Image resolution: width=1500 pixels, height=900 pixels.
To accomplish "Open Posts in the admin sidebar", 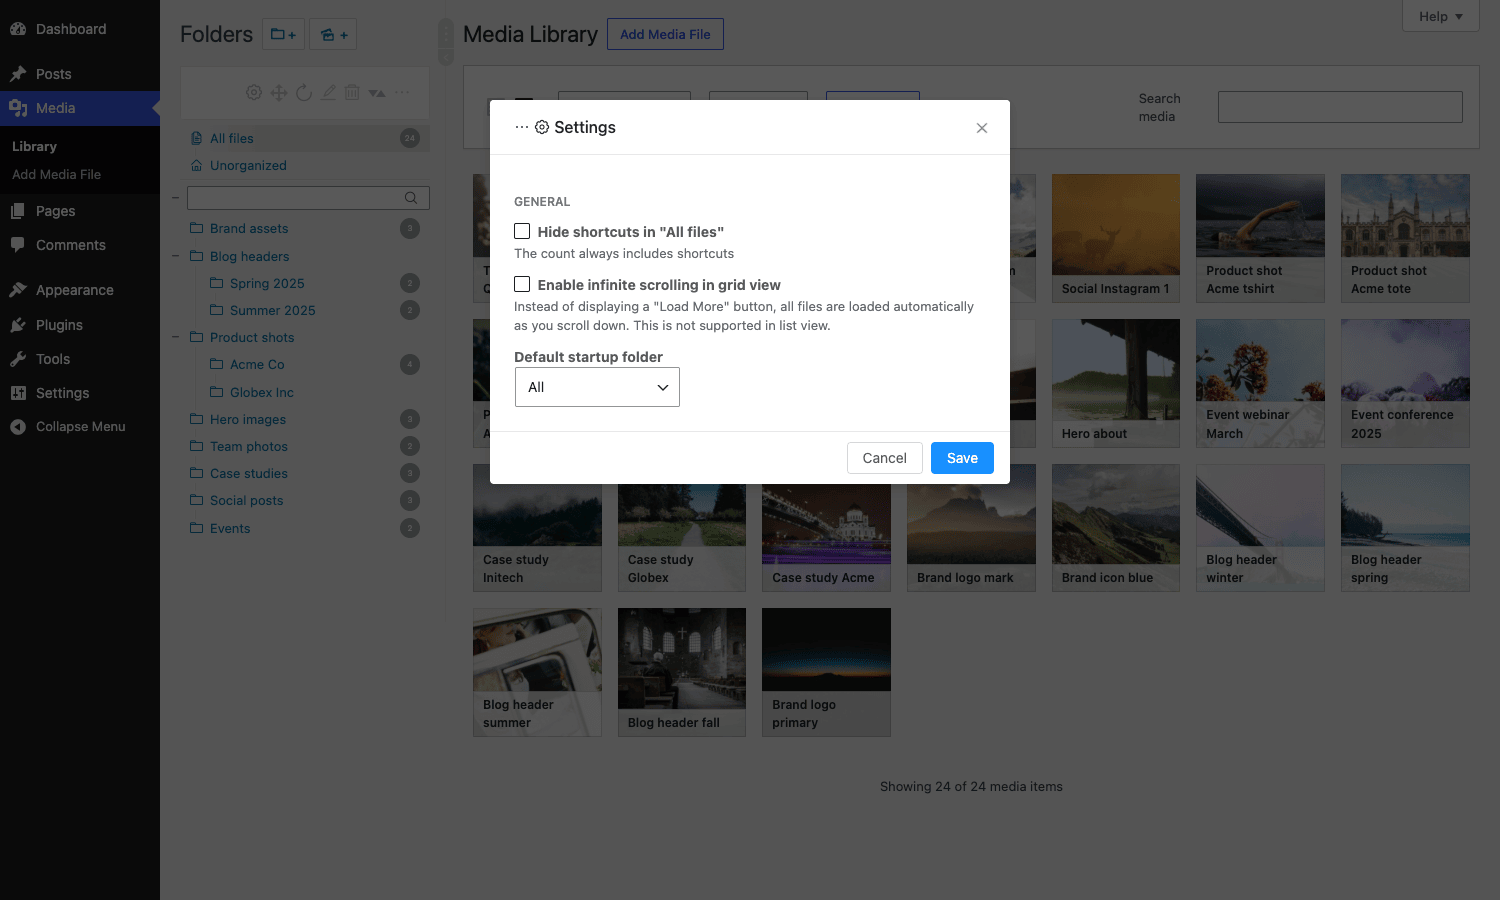I will point(80,74).
